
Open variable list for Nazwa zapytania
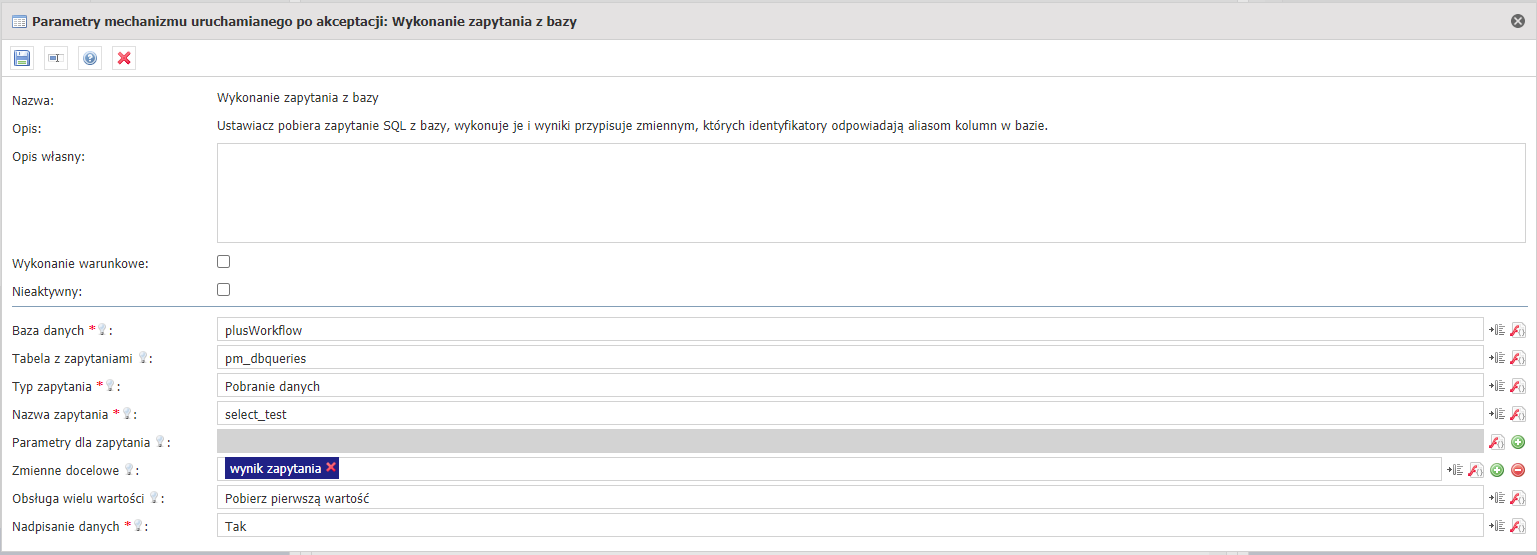coord(1497,414)
